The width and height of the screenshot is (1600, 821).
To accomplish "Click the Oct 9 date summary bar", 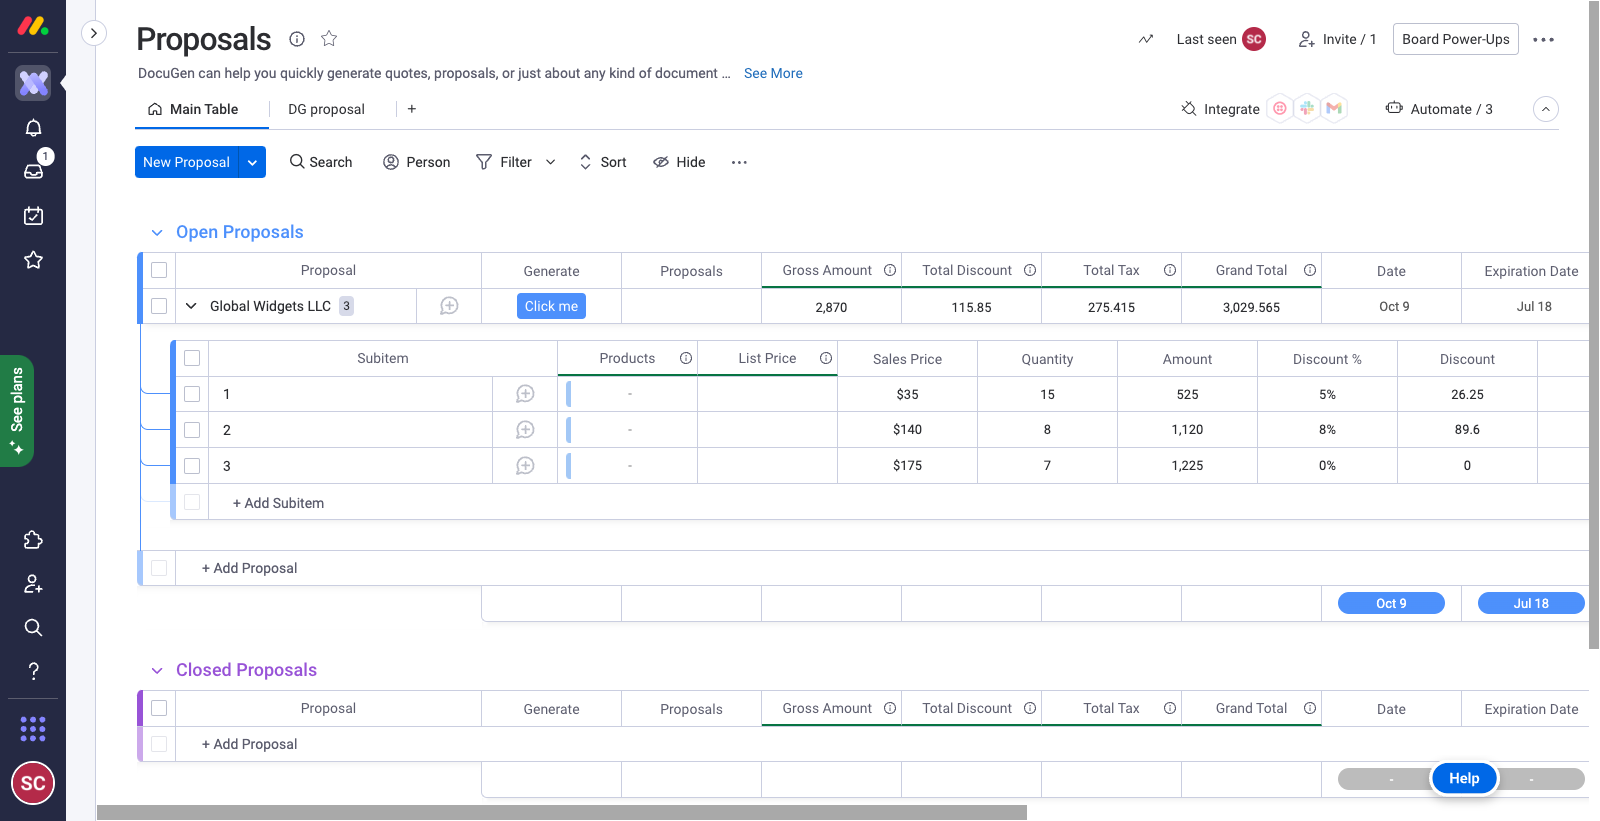I will pyautogui.click(x=1391, y=603).
